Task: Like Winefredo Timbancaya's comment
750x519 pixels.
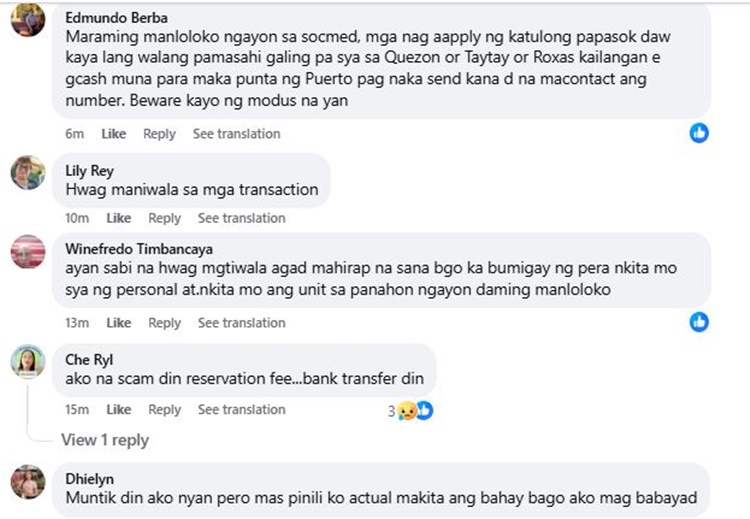Action: click(x=119, y=323)
